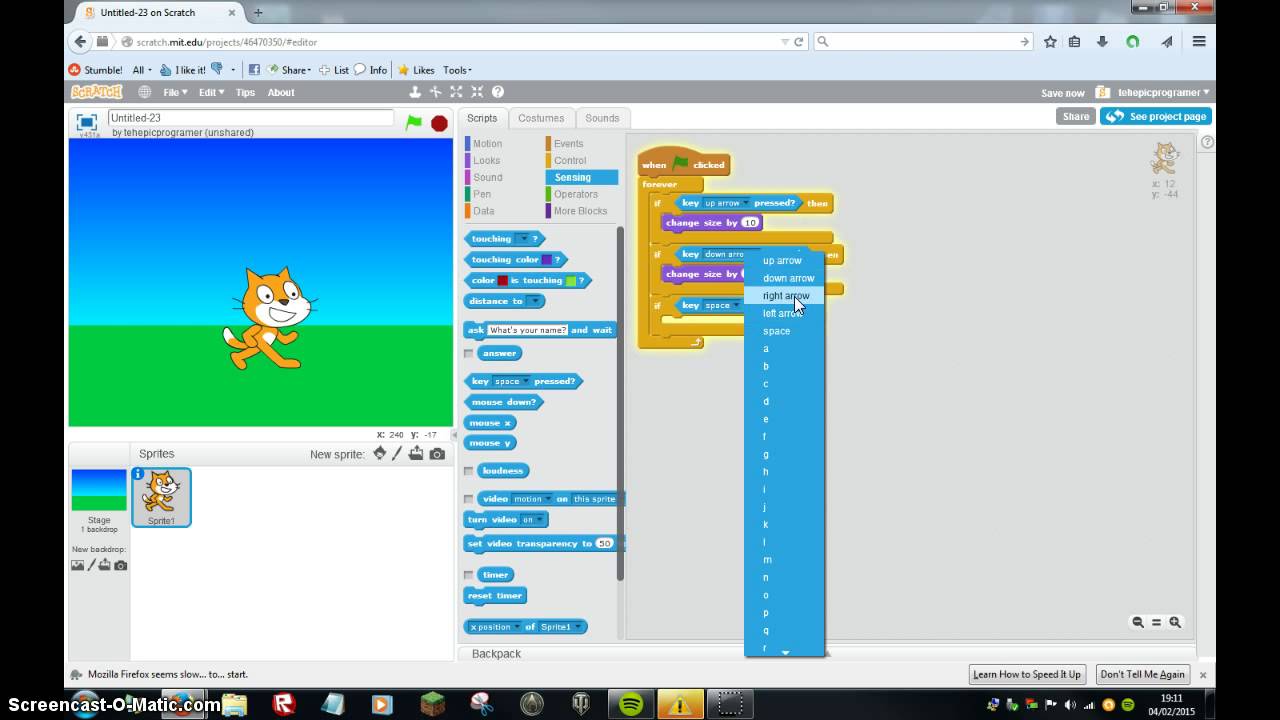Image resolution: width=1280 pixels, height=720 pixels.
Task: Open the Firefox hamburger menu
Action: tap(1199, 42)
